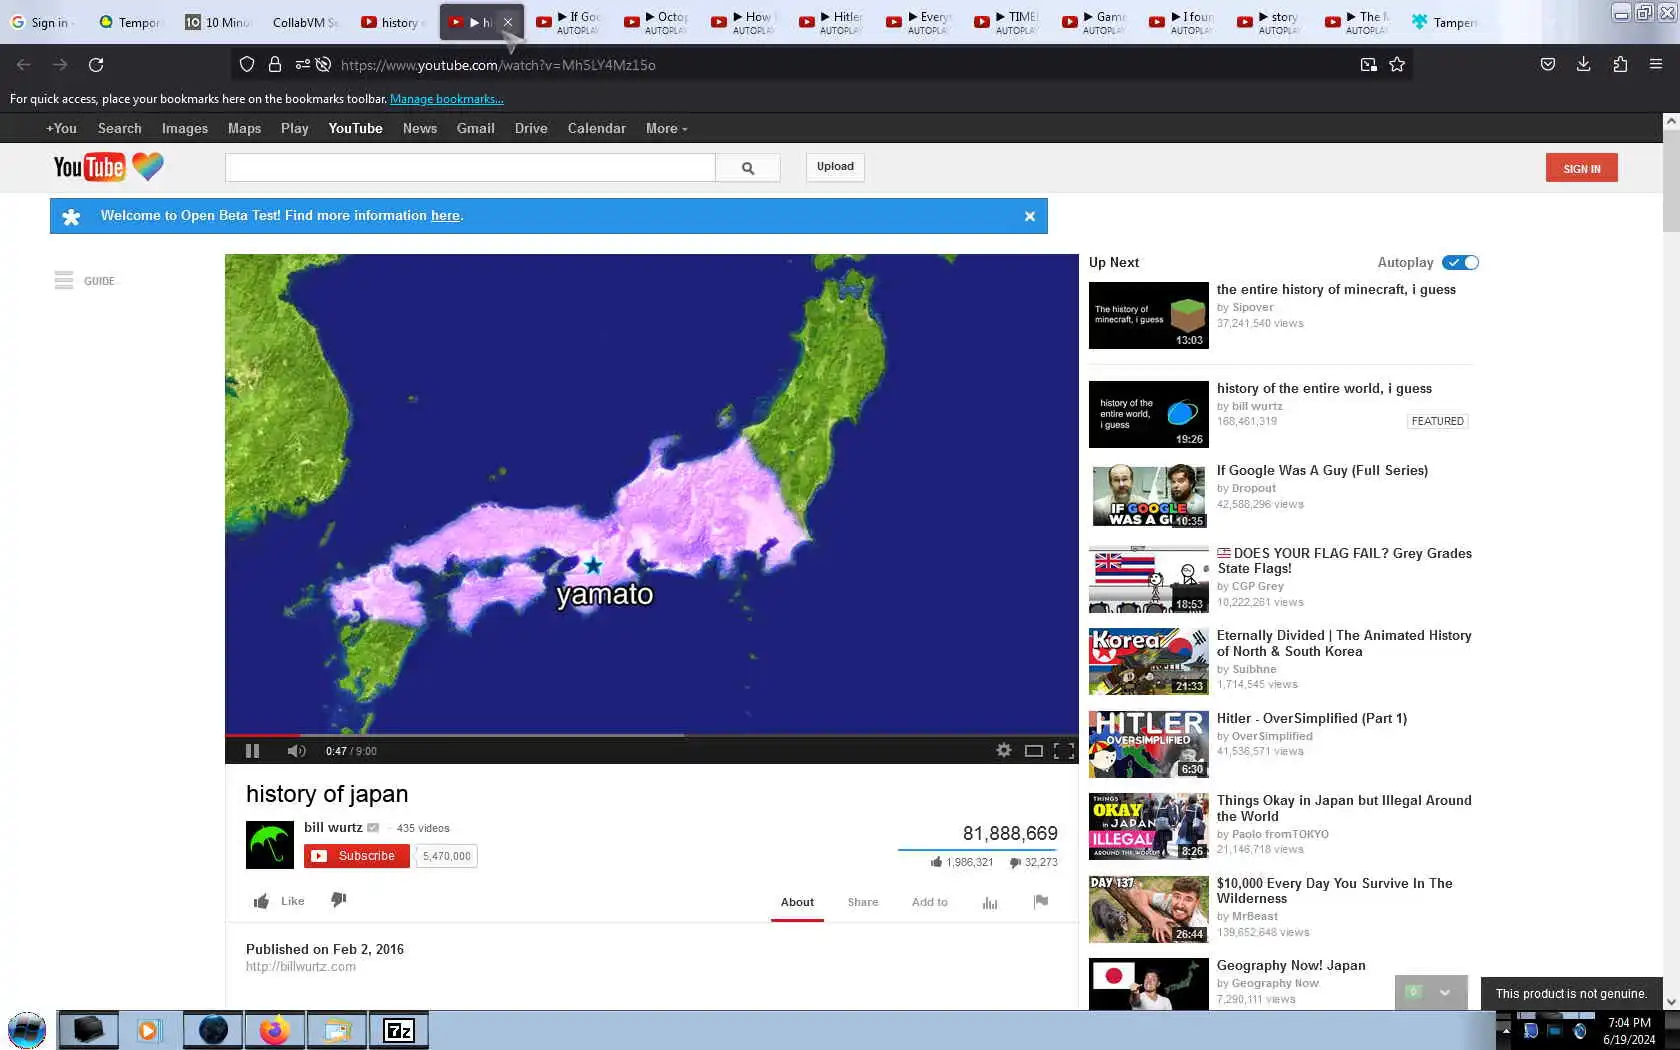Expand the More dropdown in Google bar
Viewport: 1680px width, 1050px height.
(666, 129)
